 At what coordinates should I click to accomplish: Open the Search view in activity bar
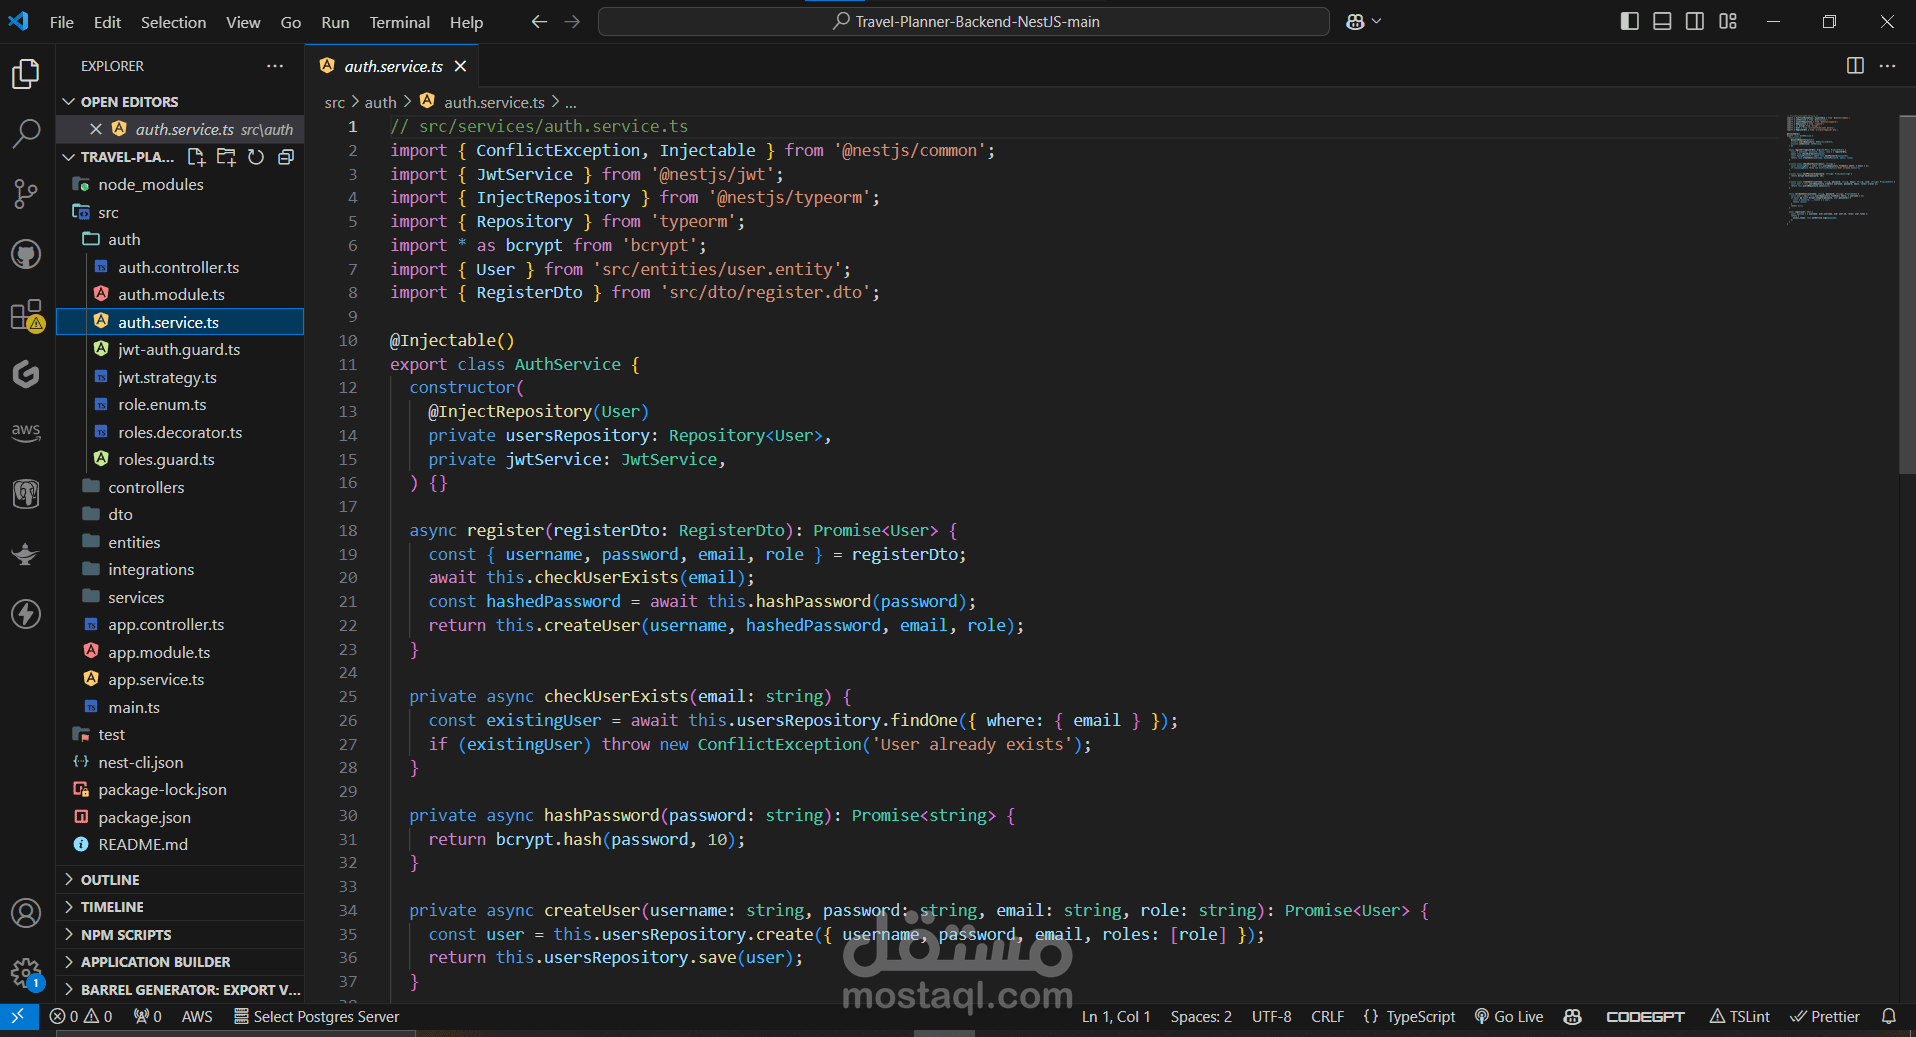pos(26,133)
